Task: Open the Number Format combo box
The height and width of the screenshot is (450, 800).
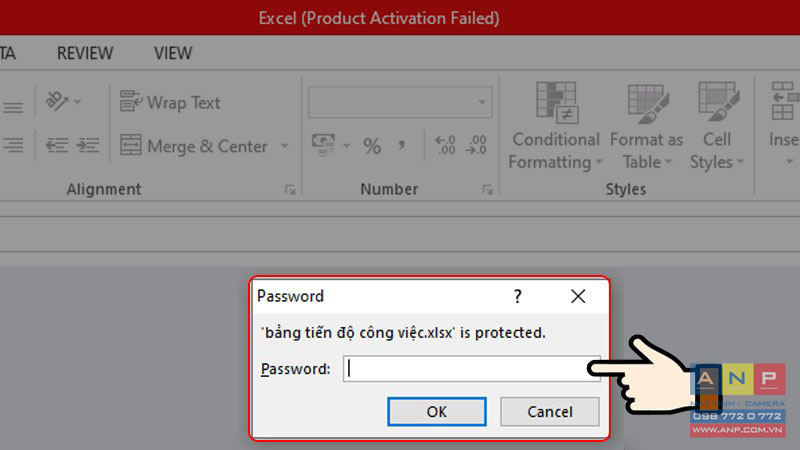Action: [x=400, y=102]
